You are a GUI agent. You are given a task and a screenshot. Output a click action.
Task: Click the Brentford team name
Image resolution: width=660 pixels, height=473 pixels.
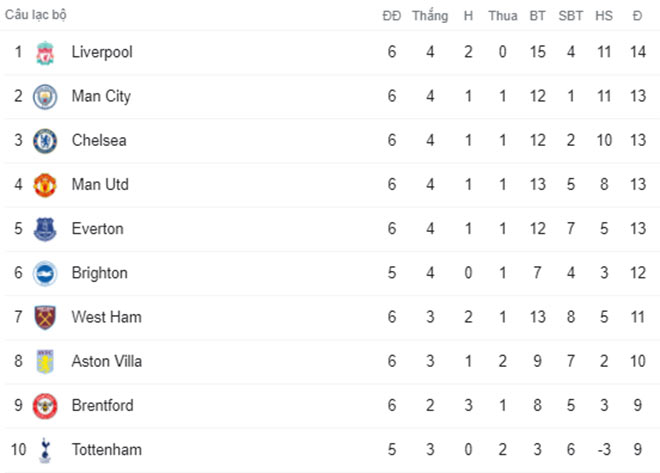(x=102, y=405)
